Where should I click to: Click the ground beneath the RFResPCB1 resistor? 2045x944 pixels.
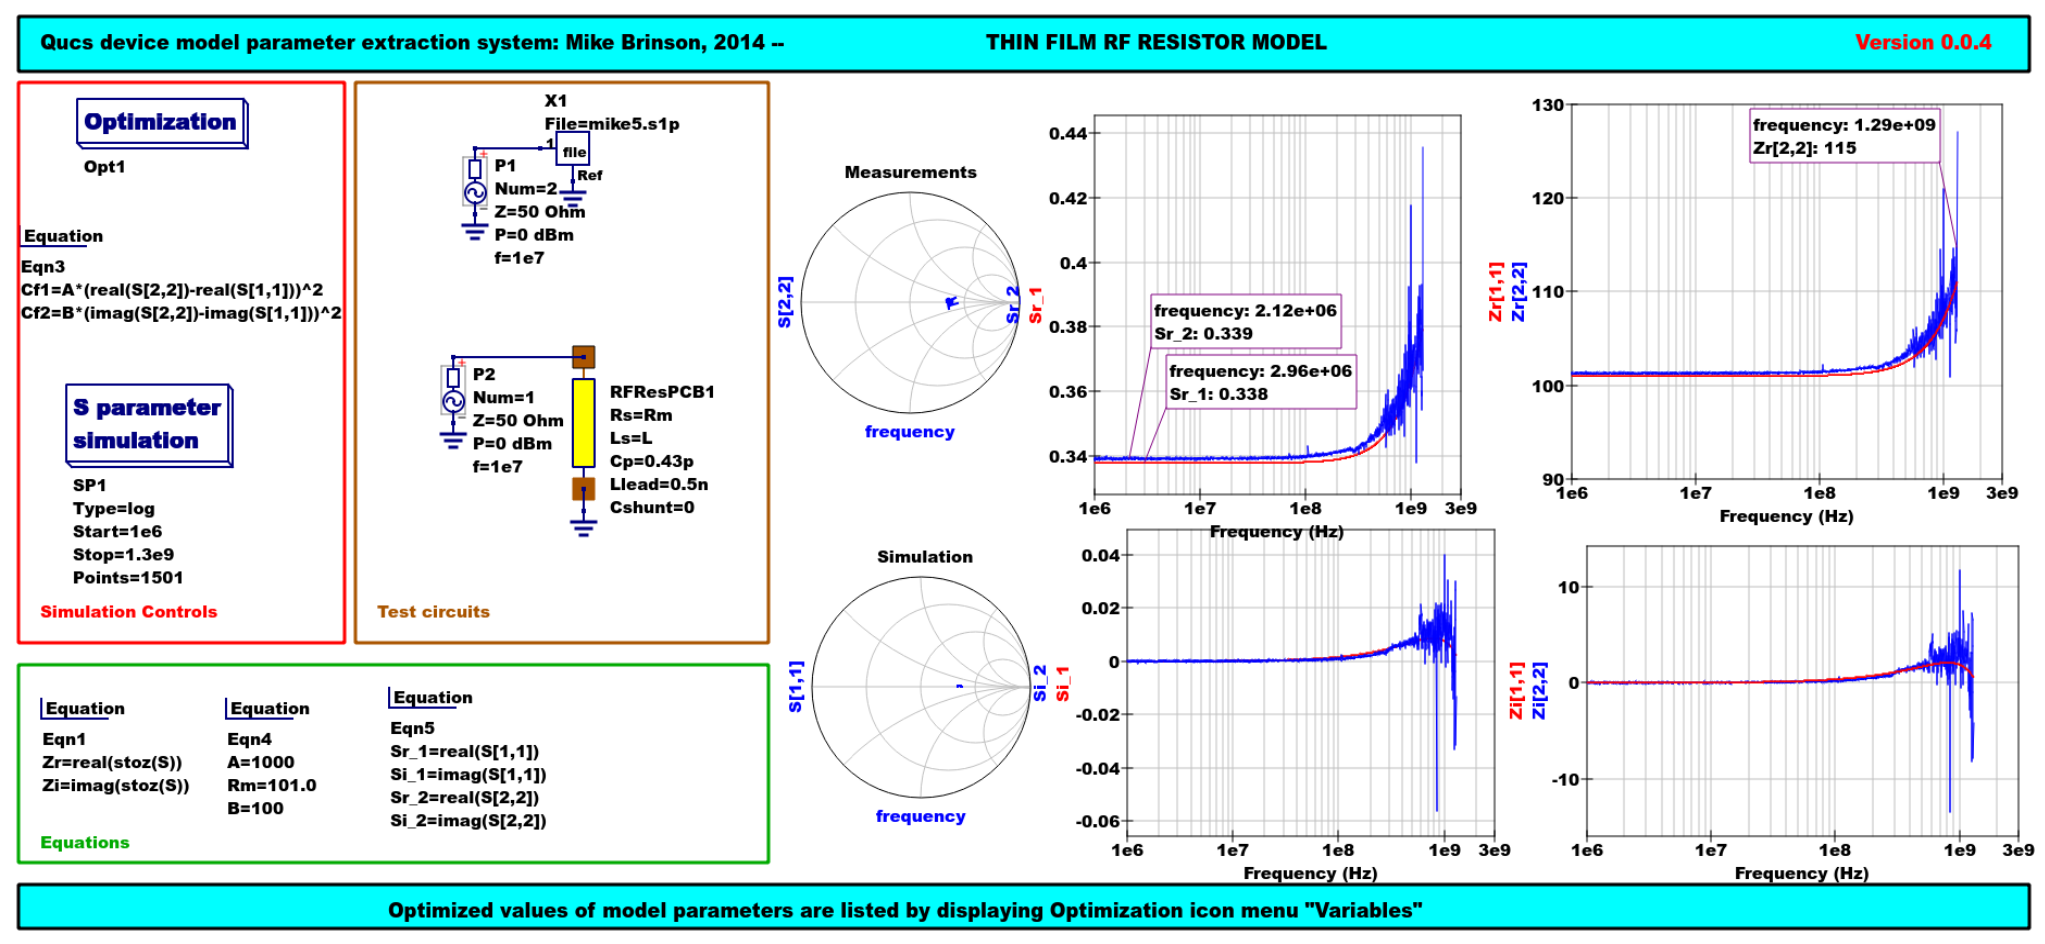[583, 527]
